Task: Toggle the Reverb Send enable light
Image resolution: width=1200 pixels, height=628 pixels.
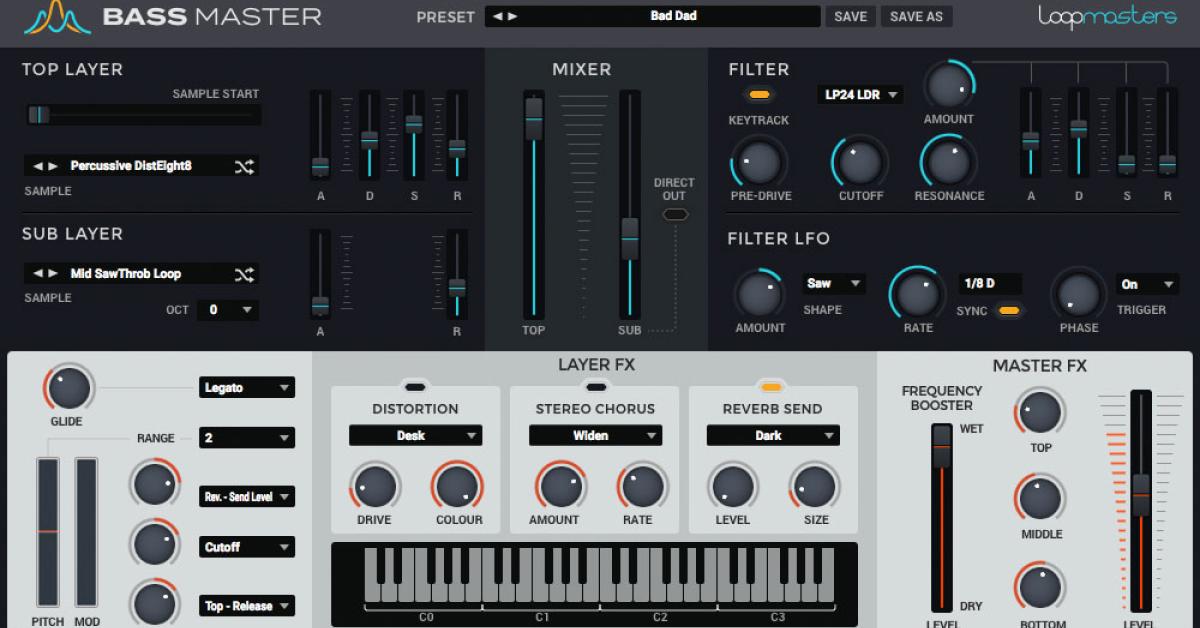Action: (772, 387)
